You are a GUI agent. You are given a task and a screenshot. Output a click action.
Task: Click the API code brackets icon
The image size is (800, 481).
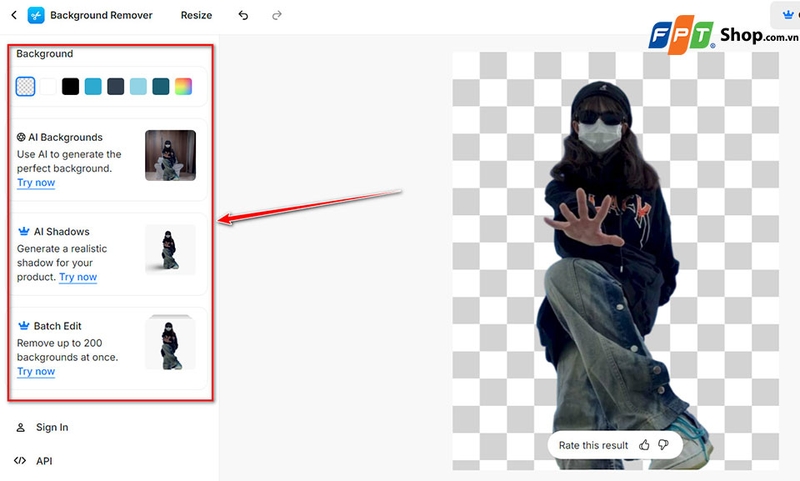click(20, 461)
